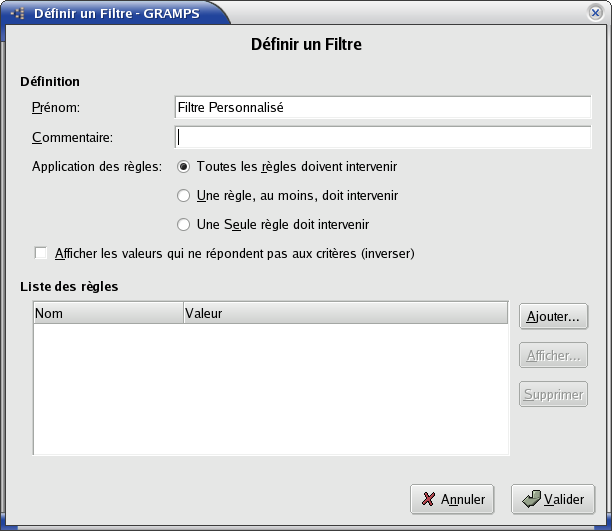Cancel with the Annuler button
612x531 pixels.
pyautogui.click(x=453, y=499)
